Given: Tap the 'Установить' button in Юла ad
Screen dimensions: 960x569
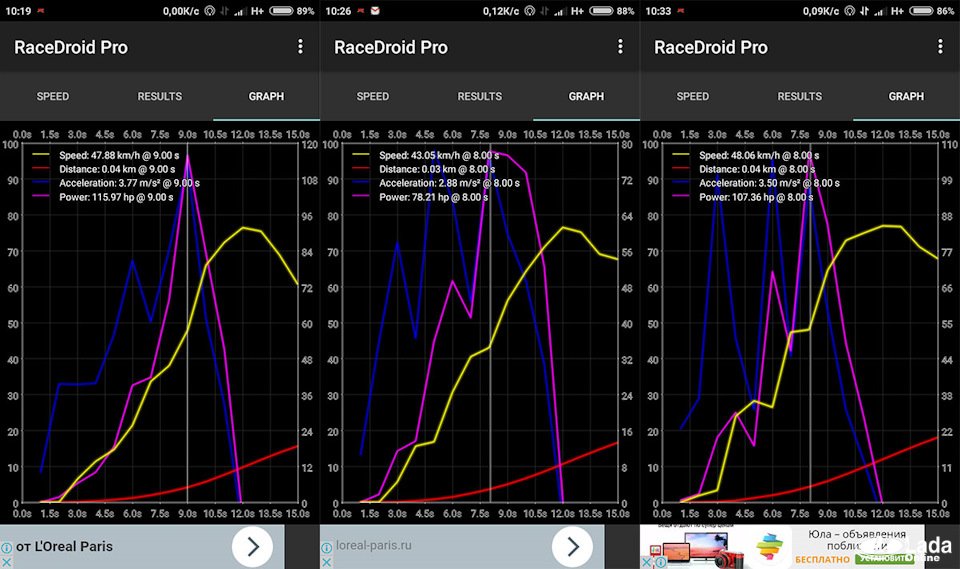Looking at the screenshot, I should pyautogui.click(x=885, y=558).
